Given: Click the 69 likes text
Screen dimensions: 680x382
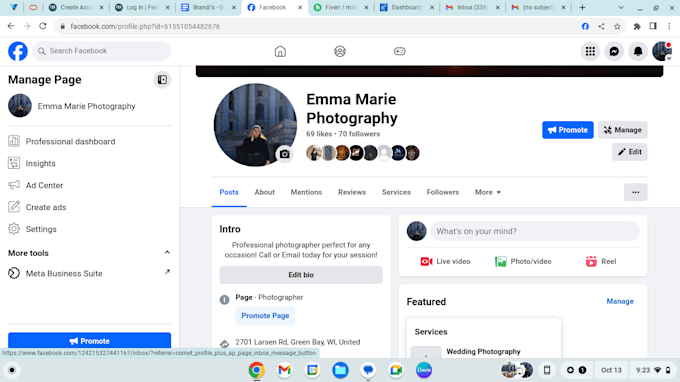Looking at the screenshot, I should pos(319,134).
